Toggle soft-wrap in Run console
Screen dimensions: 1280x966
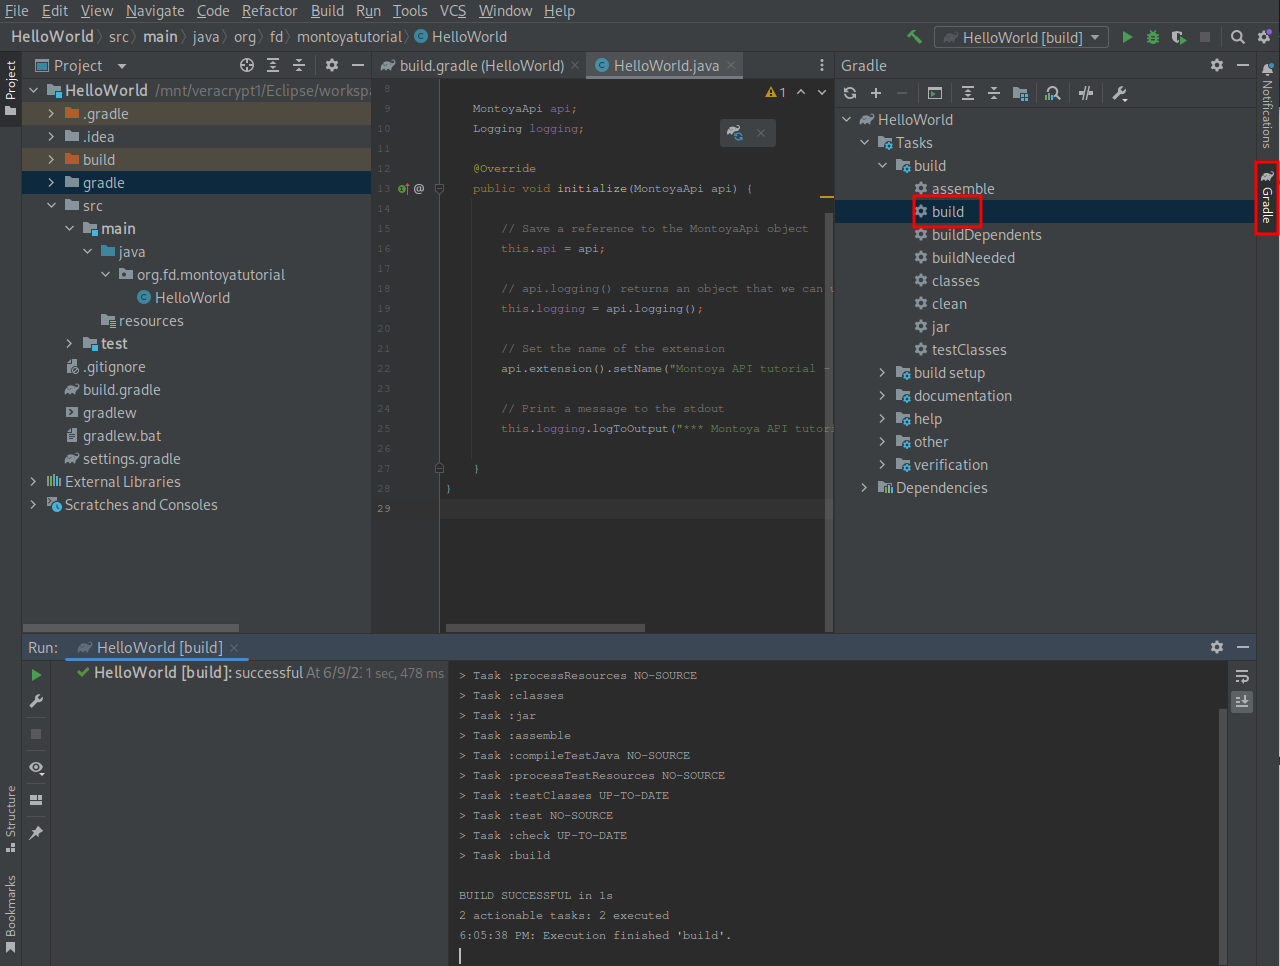coord(1242,676)
